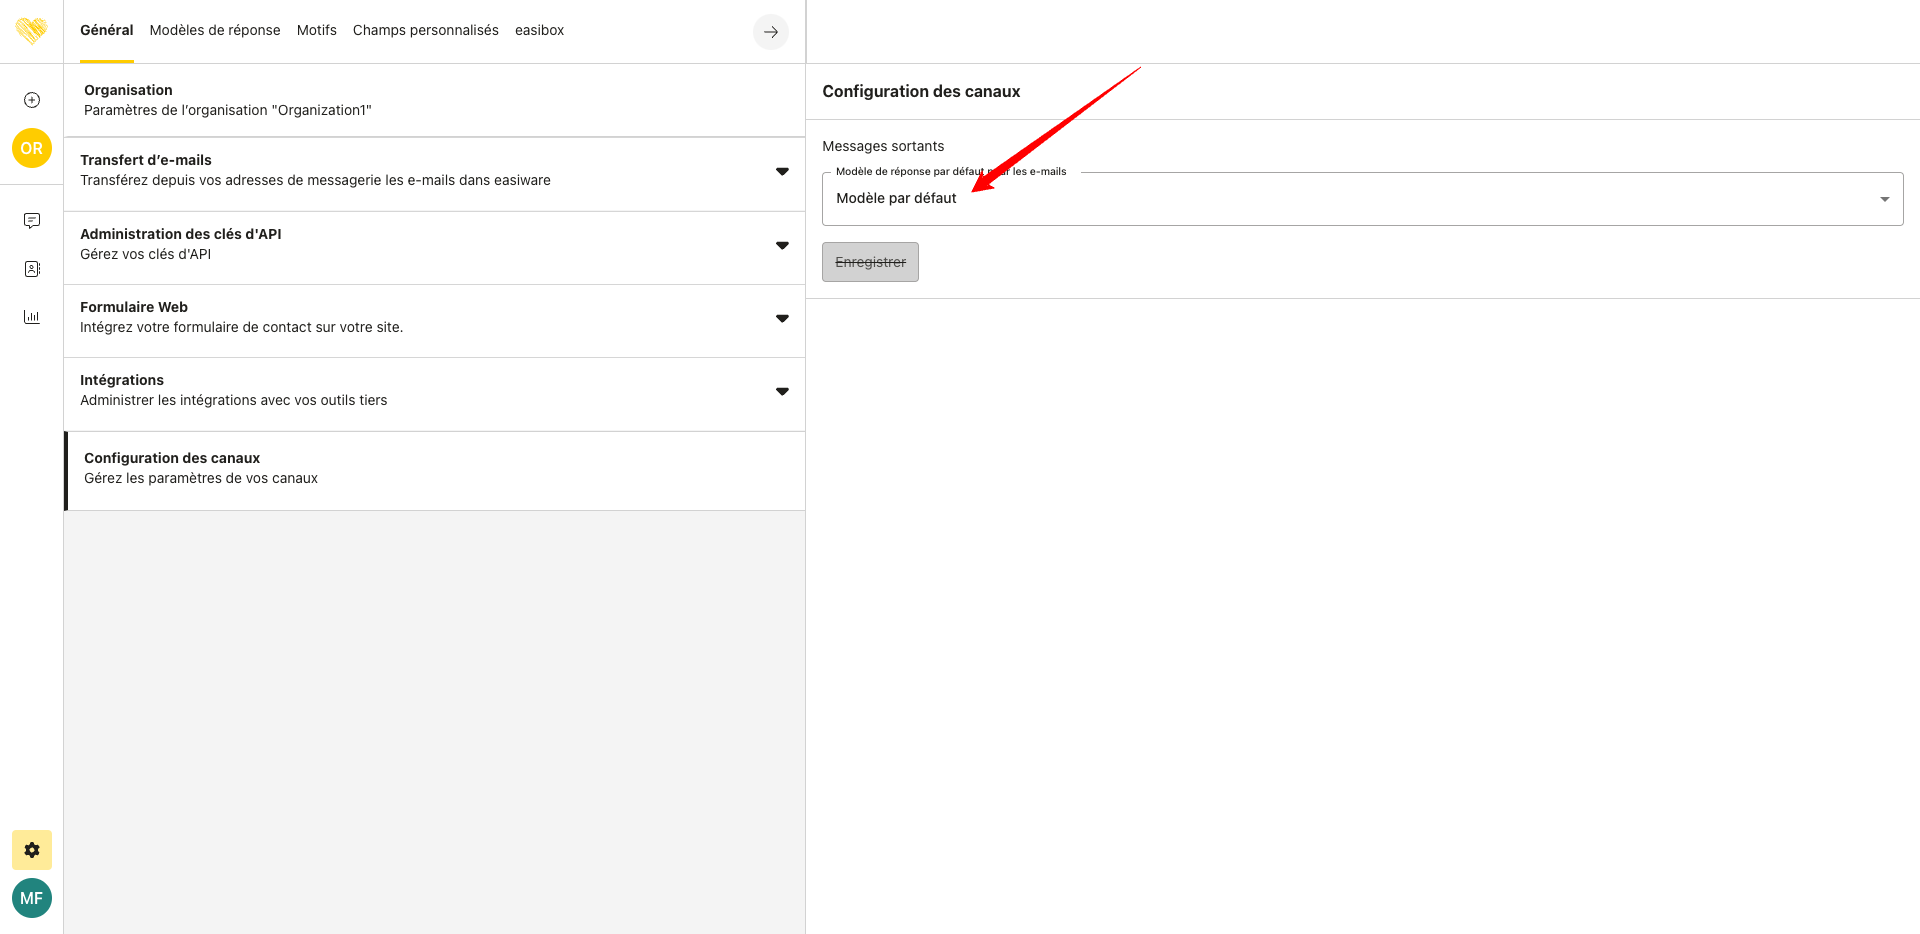Expand the Intégrations section

782,392
